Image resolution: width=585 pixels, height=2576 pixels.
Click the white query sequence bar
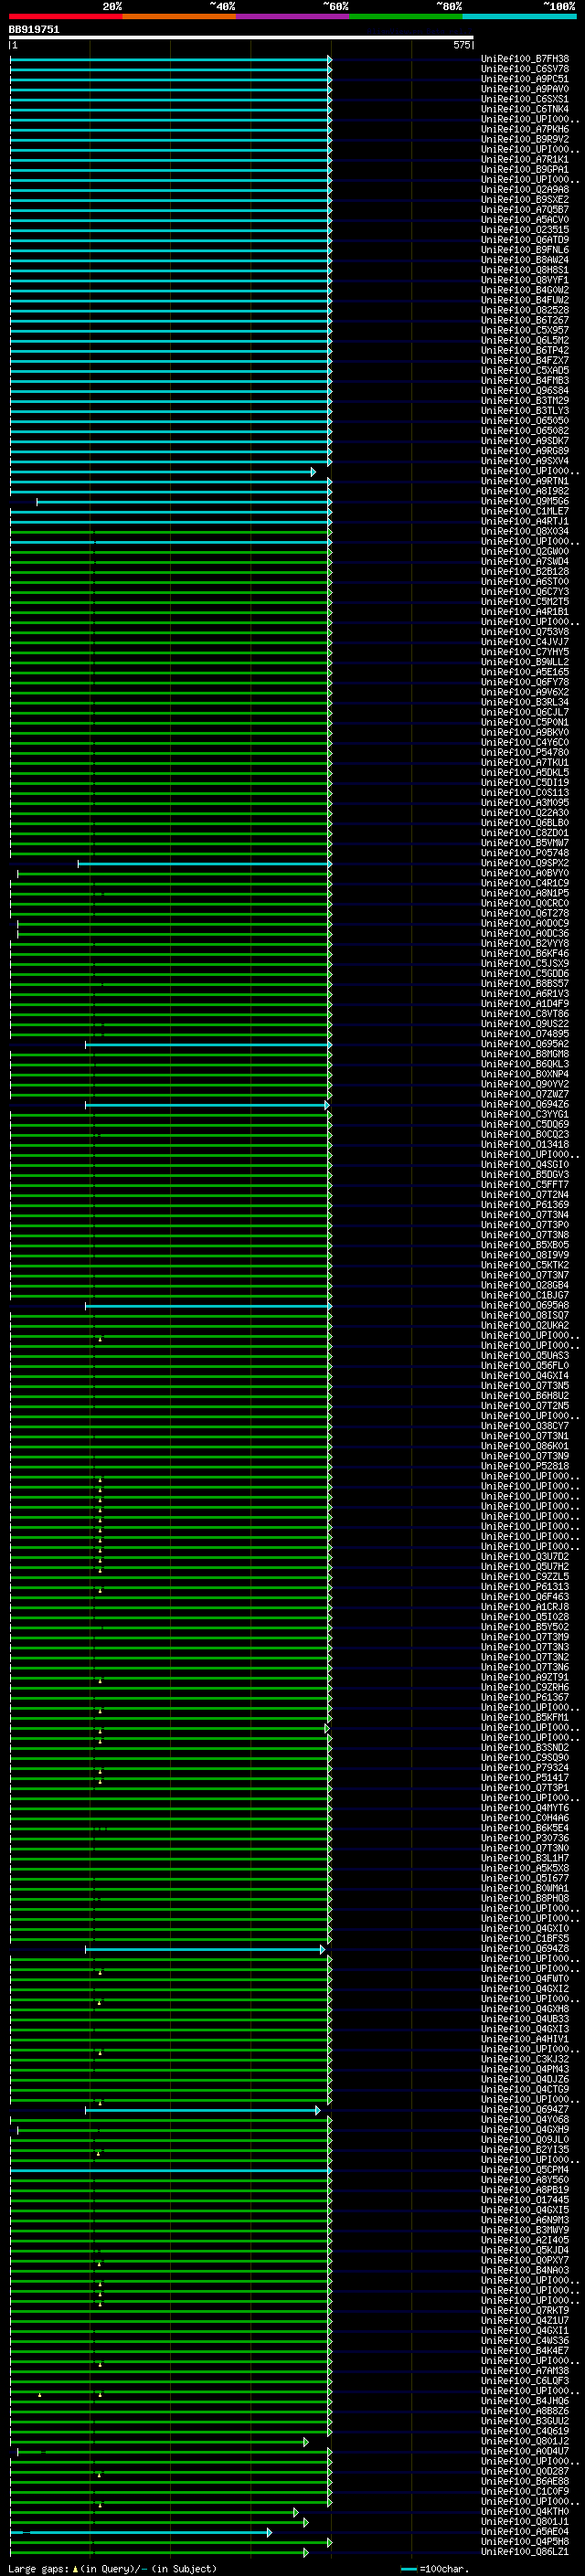[x=241, y=38]
